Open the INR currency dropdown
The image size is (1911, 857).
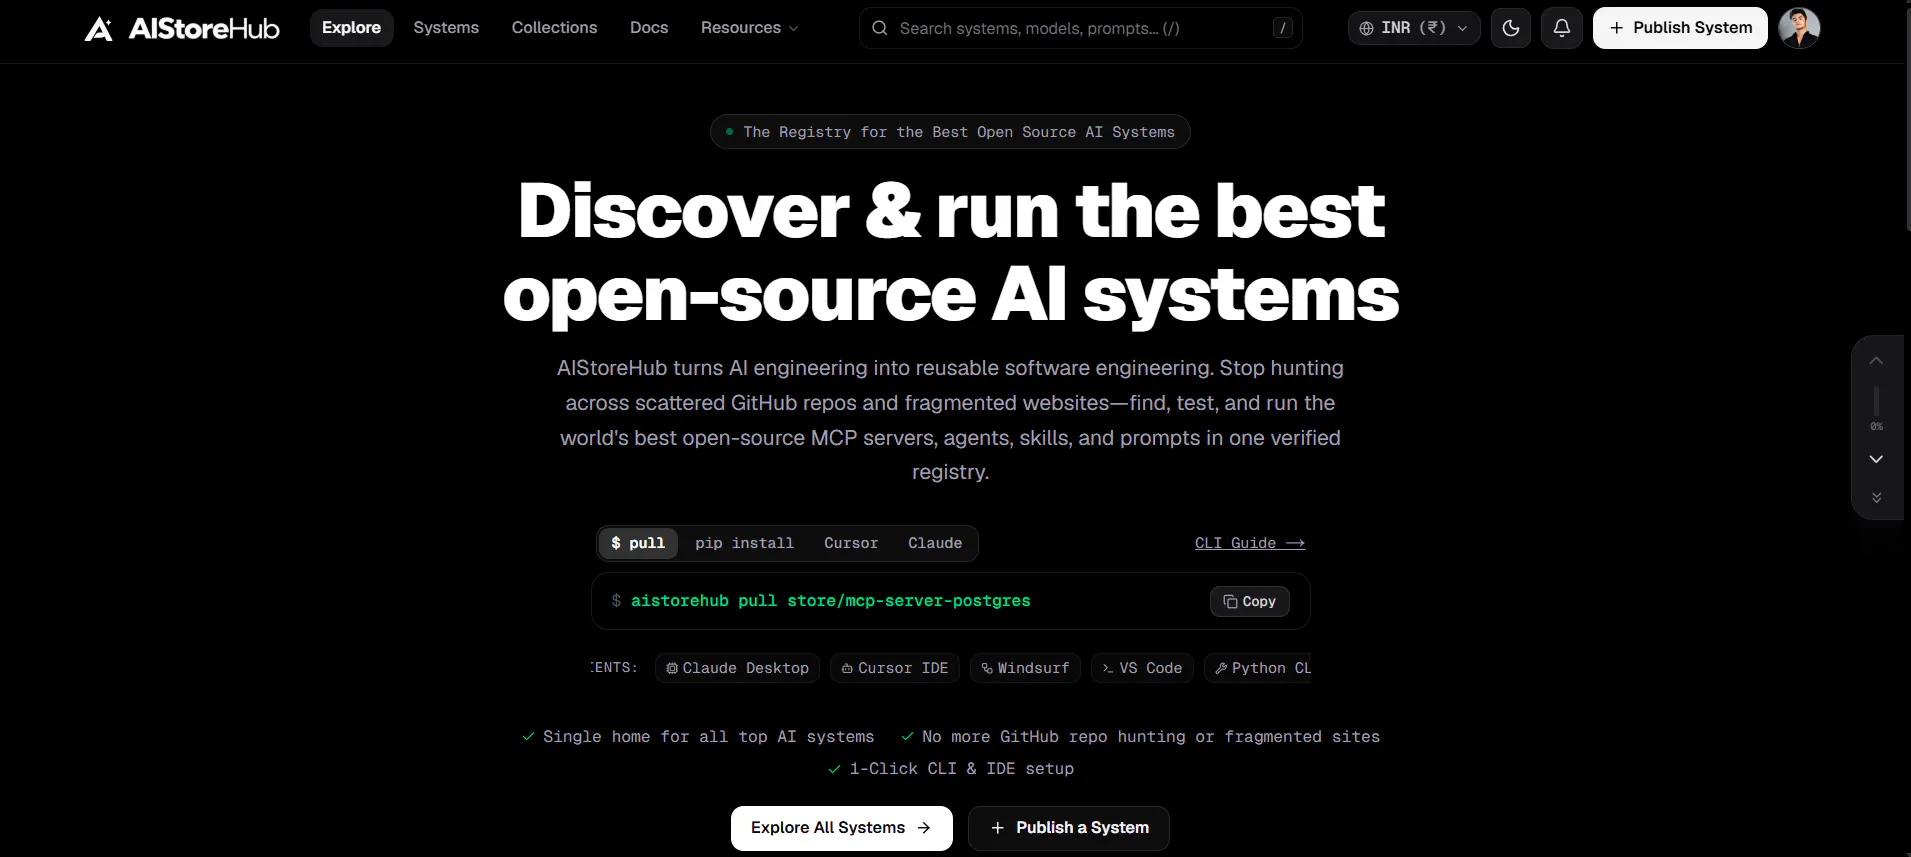(1414, 28)
